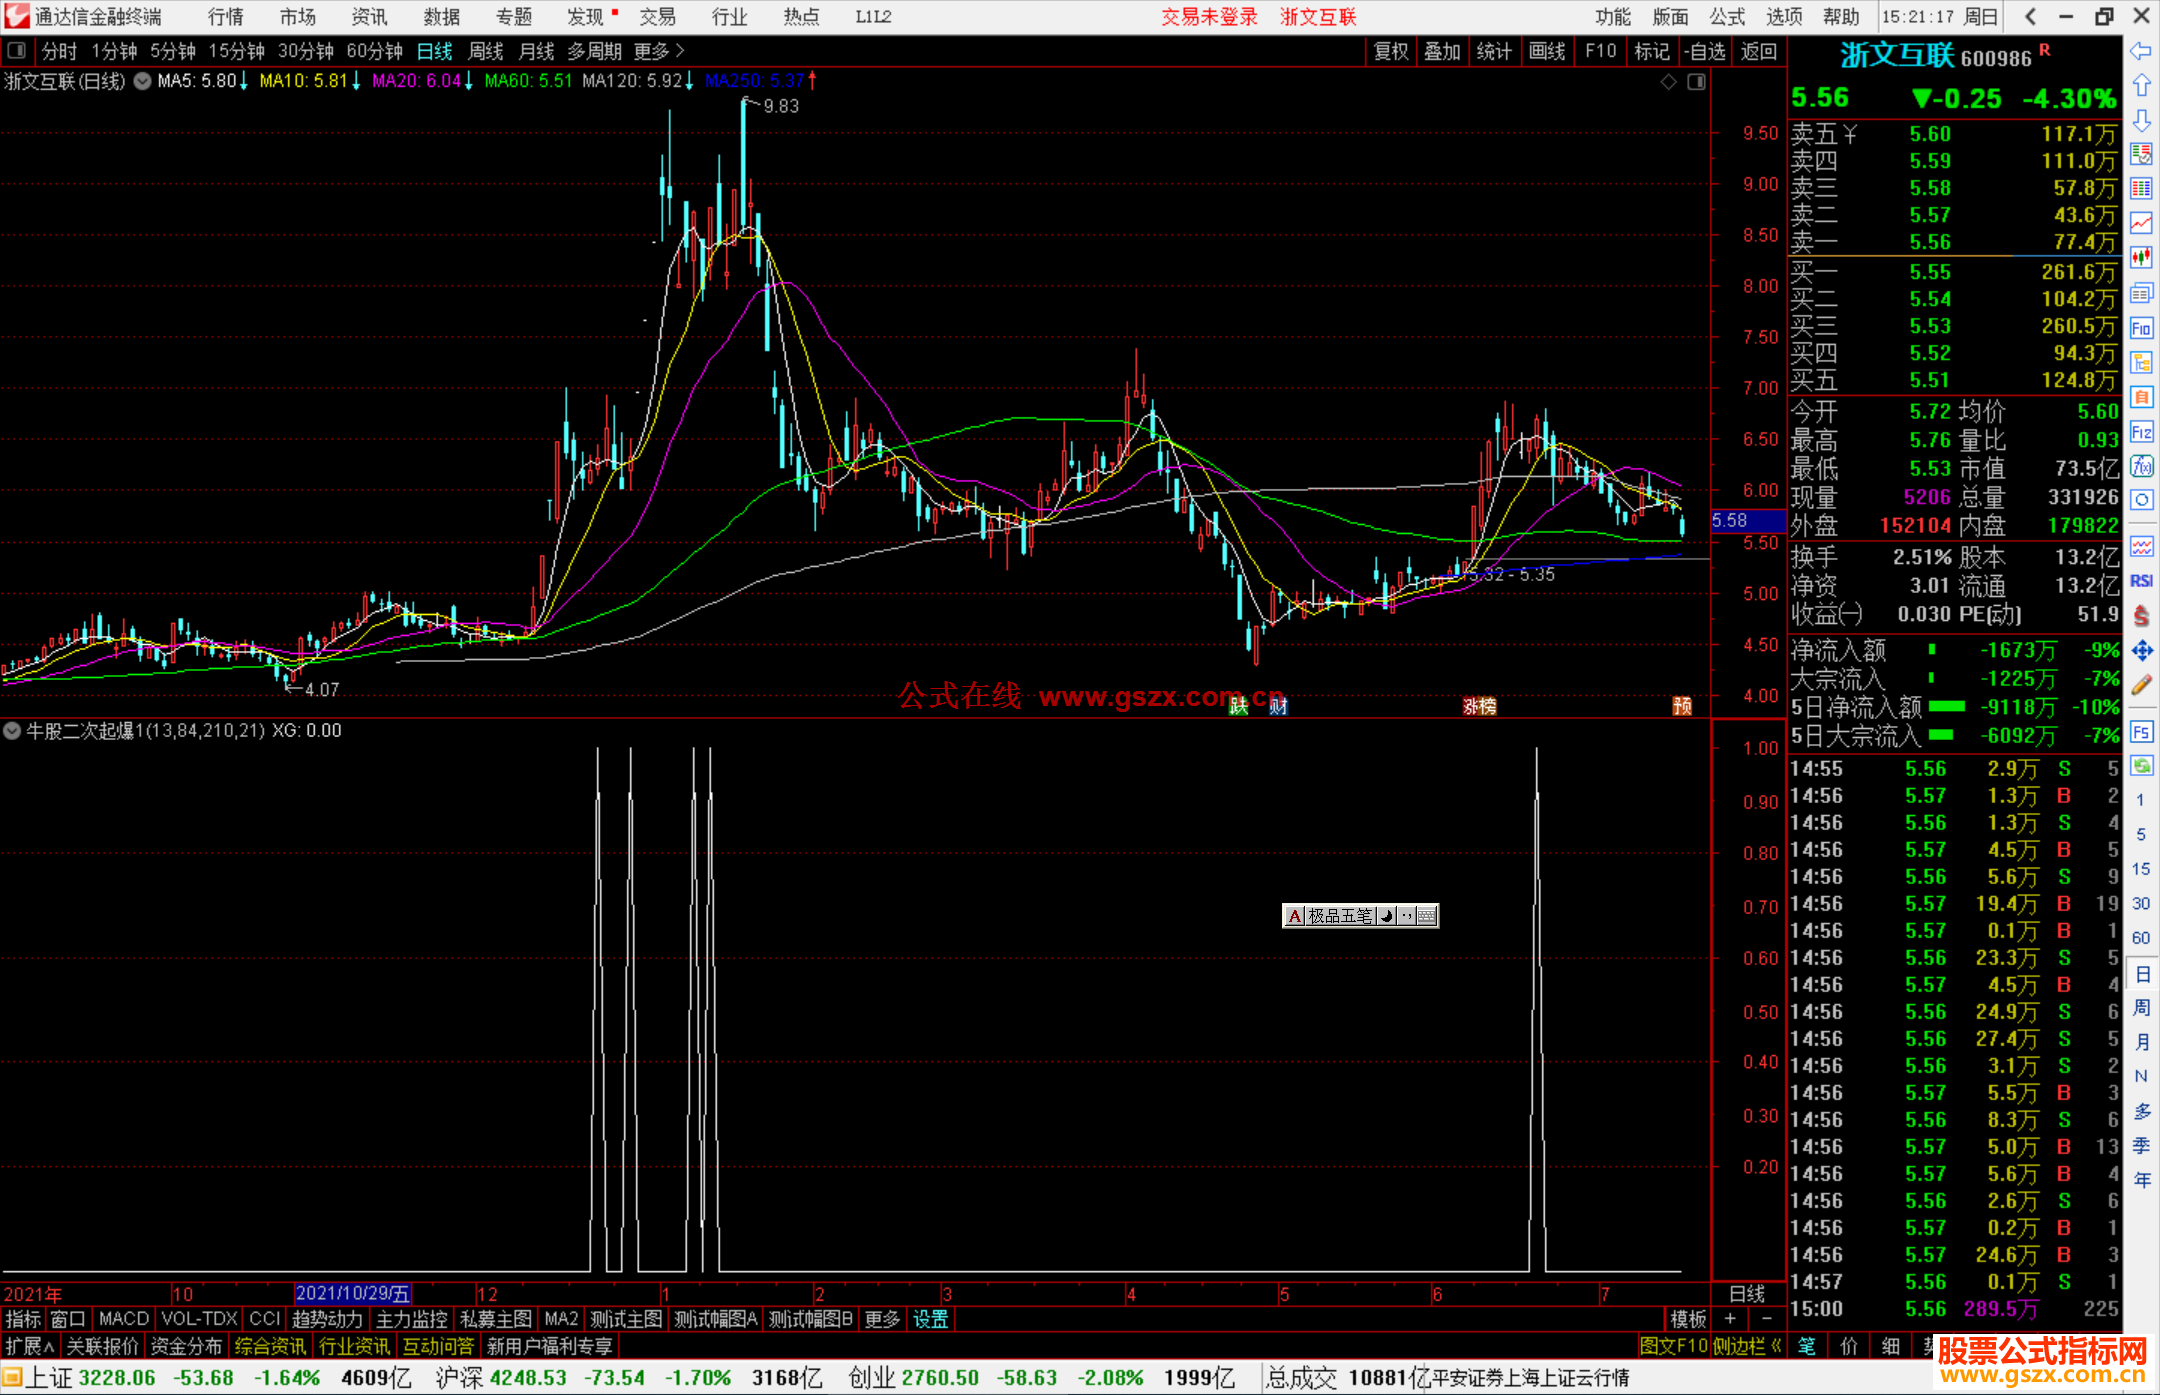Click the 叠加 overlay button
The image size is (2160, 1395).
(1442, 51)
